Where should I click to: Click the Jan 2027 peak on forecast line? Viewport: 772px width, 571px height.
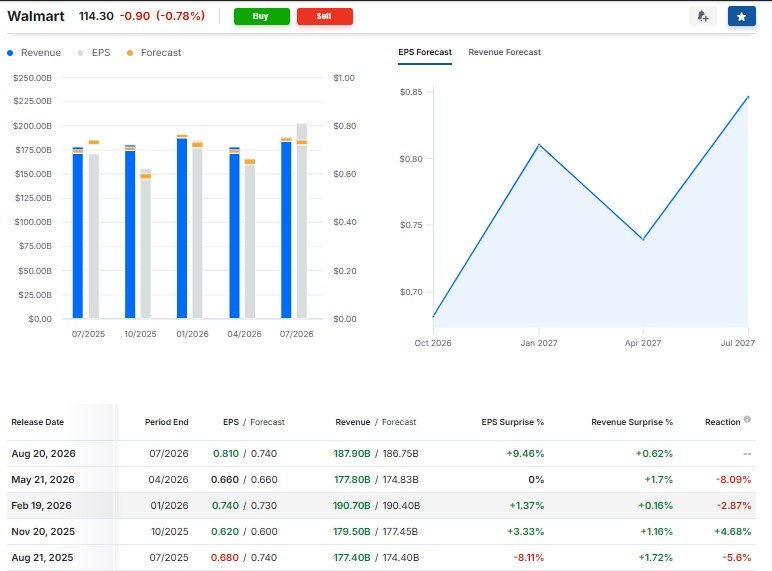(x=539, y=145)
